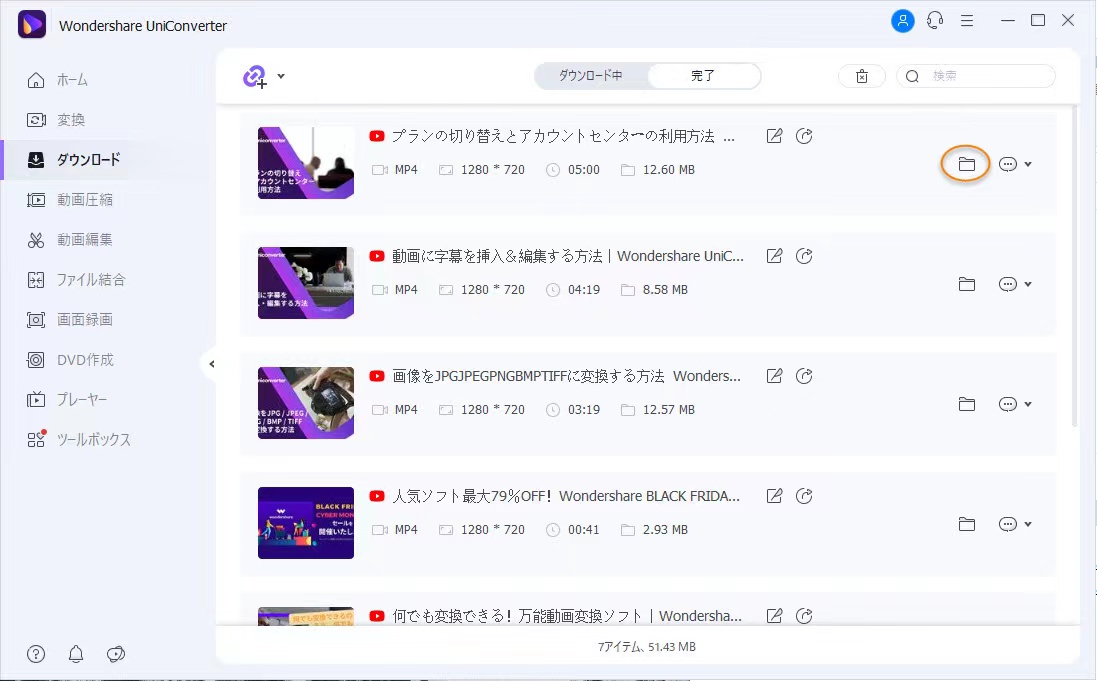Image resolution: width=1097 pixels, height=681 pixels.
Task: Click the share/convert icon for プランの切り替え video
Action: [x=805, y=136]
